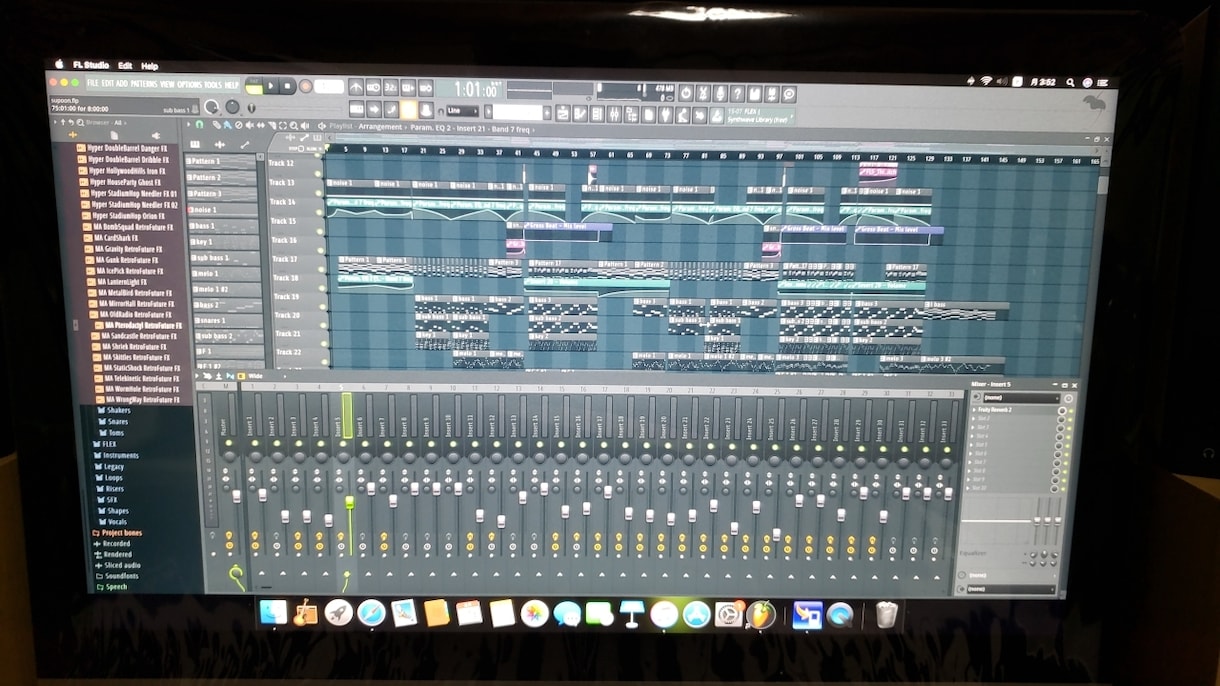Click the question mark help icon
Image resolution: width=1220 pixels, height=686 pixels.
click(737, 93)
